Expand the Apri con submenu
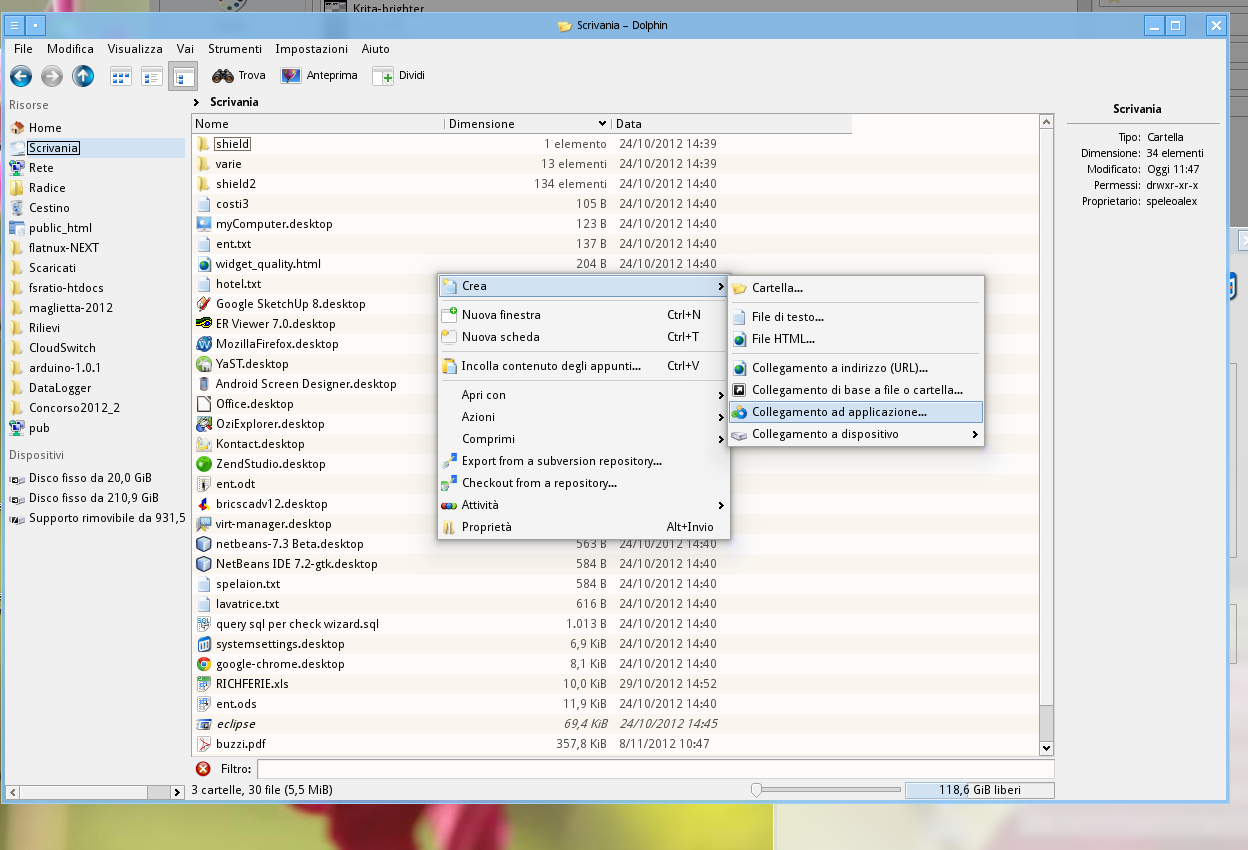This screenshot has height=850, width=1248. 584,395
